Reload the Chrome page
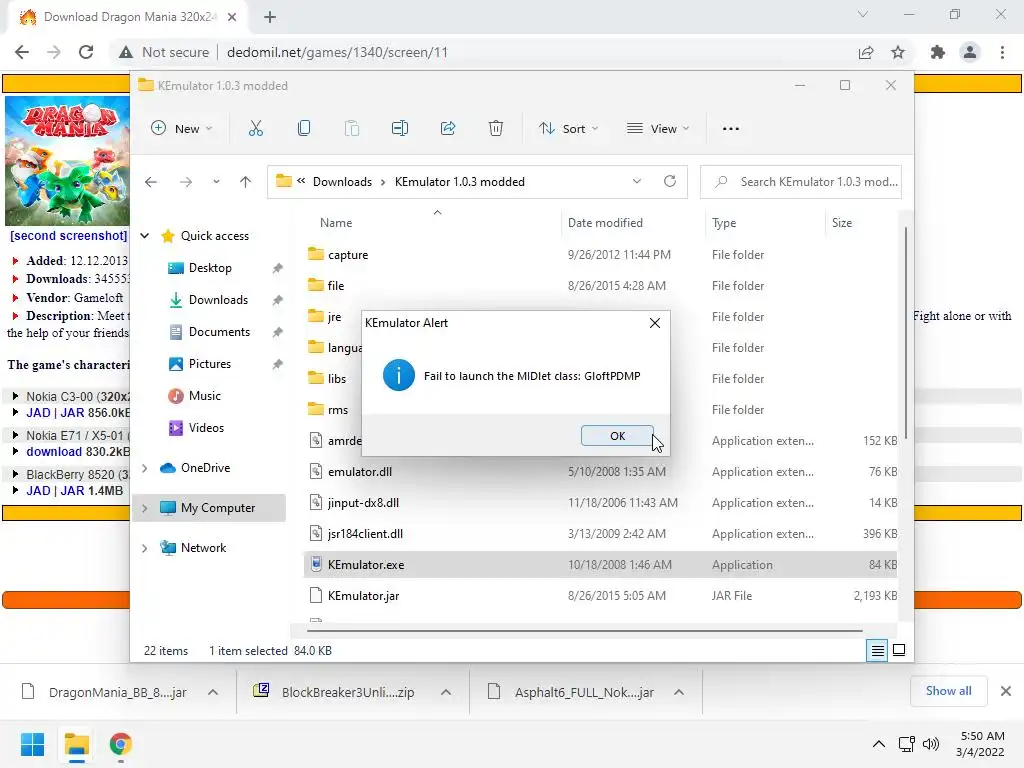This screenshot has width=1024, height=768. tap(86, 52)
